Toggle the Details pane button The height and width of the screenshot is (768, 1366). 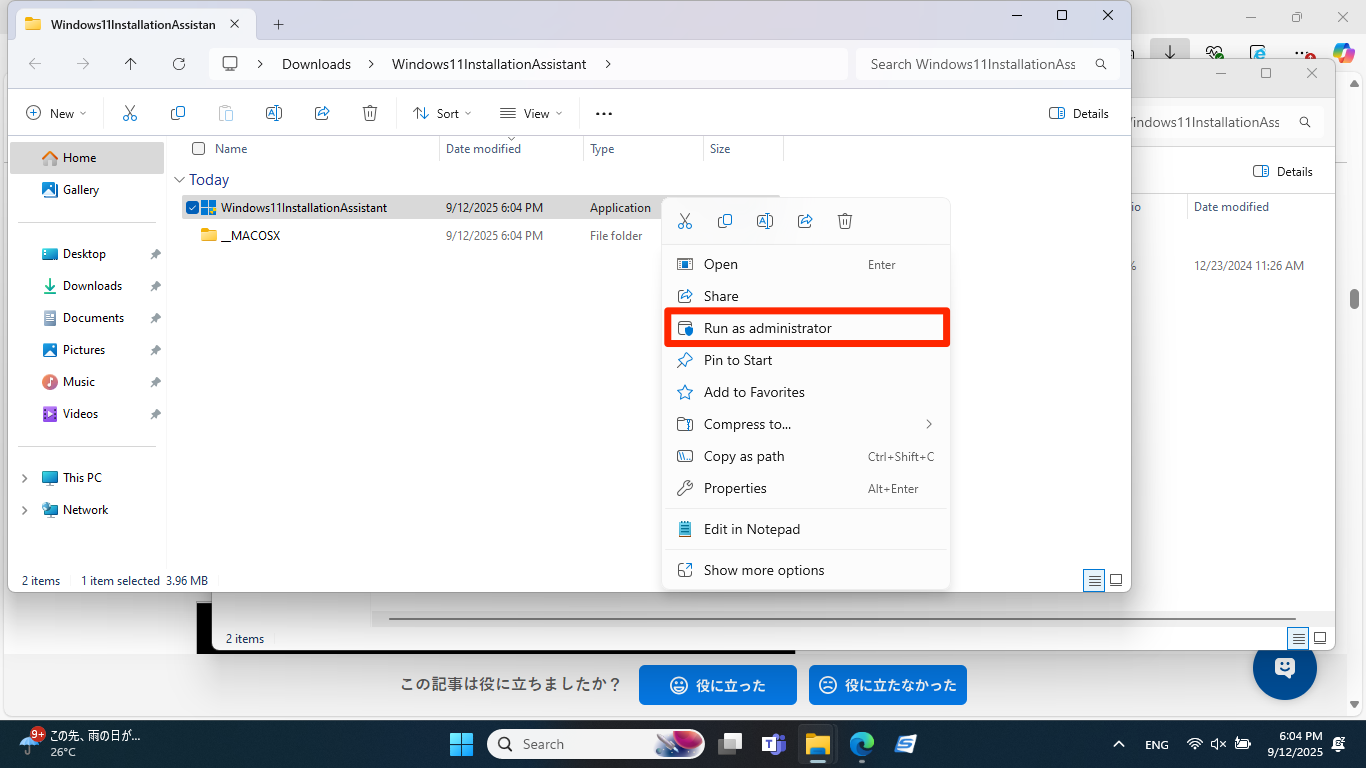(1079, 114)
